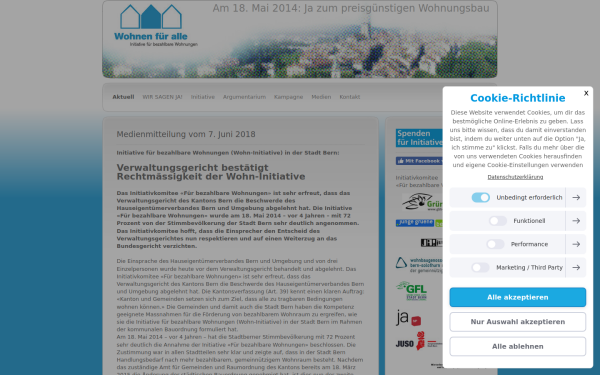Viewport: 600px width, 375px height.
Task: Open the WIR SAGEN JA! menu item
Action: point(162,97)
